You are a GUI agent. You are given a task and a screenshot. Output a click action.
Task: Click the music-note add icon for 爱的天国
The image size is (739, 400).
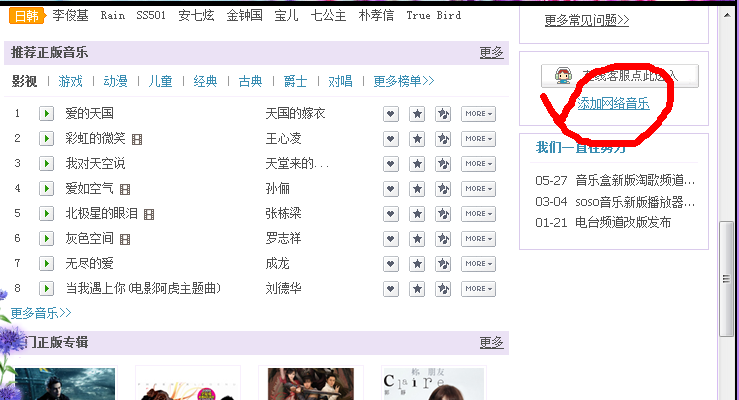pos(443,114)
